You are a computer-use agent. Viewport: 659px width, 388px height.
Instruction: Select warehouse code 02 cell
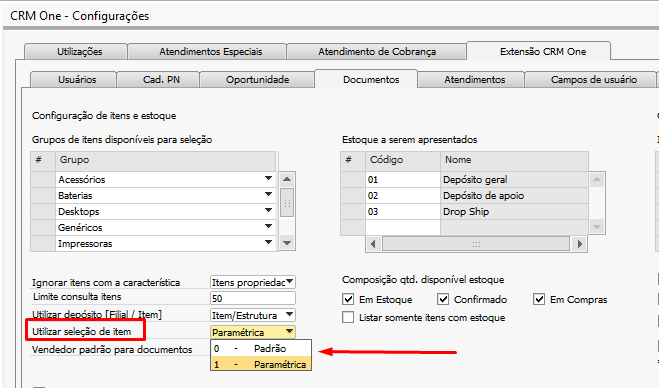click(x=403, y=195)
